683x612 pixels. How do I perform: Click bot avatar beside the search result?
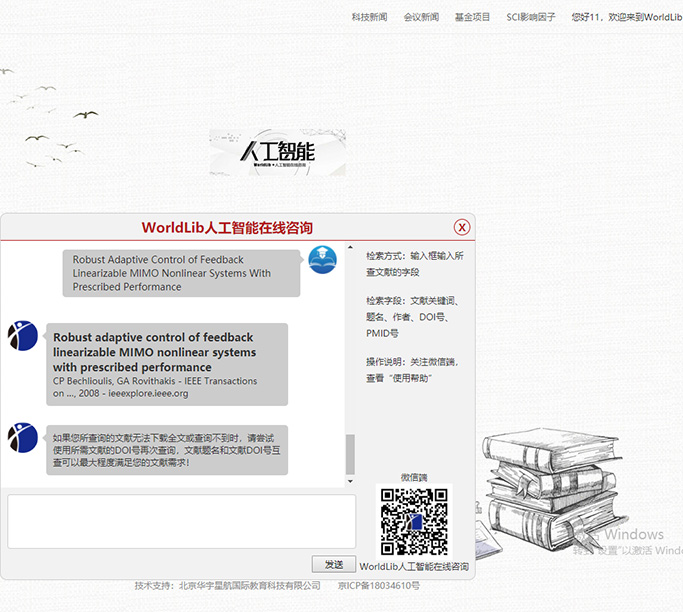[x=22, y=336]
